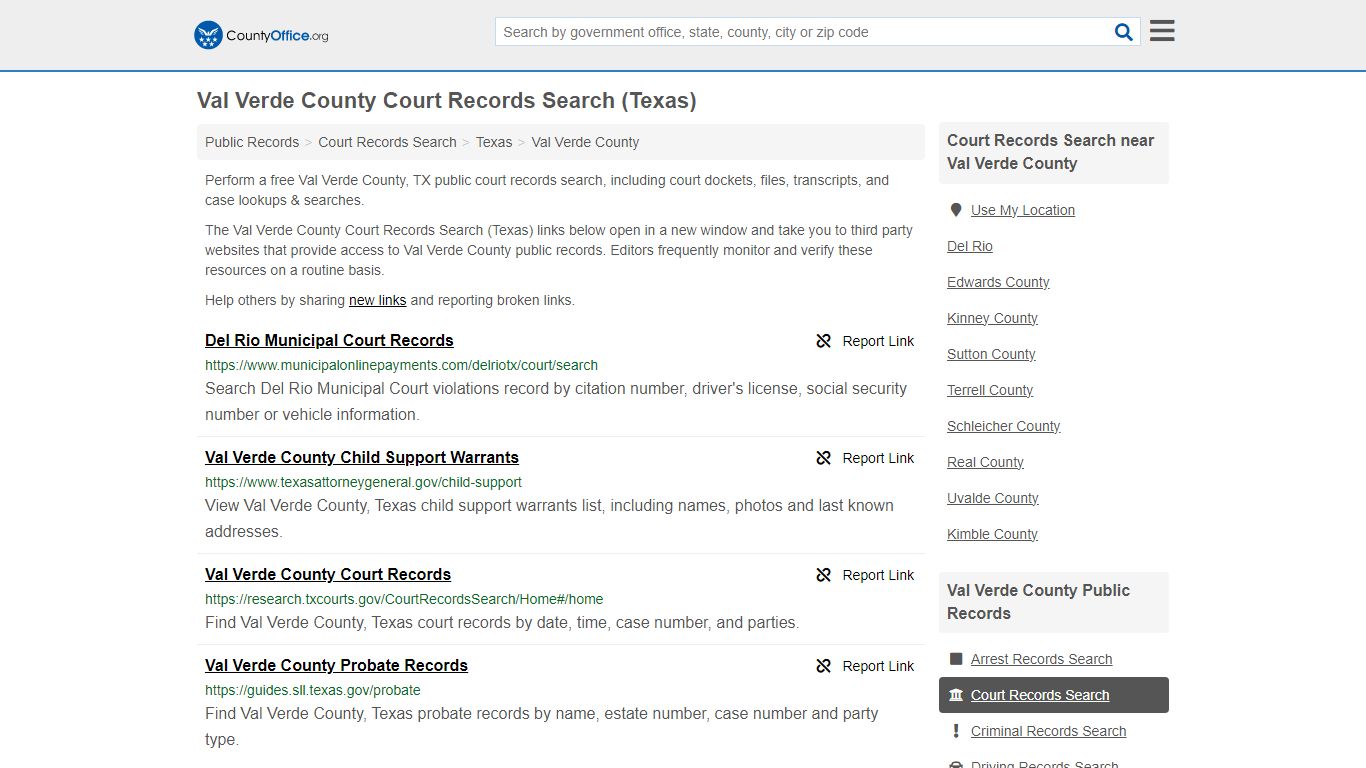Report Link for Probate Records
Screen dimensions: 1366x768
878,666
